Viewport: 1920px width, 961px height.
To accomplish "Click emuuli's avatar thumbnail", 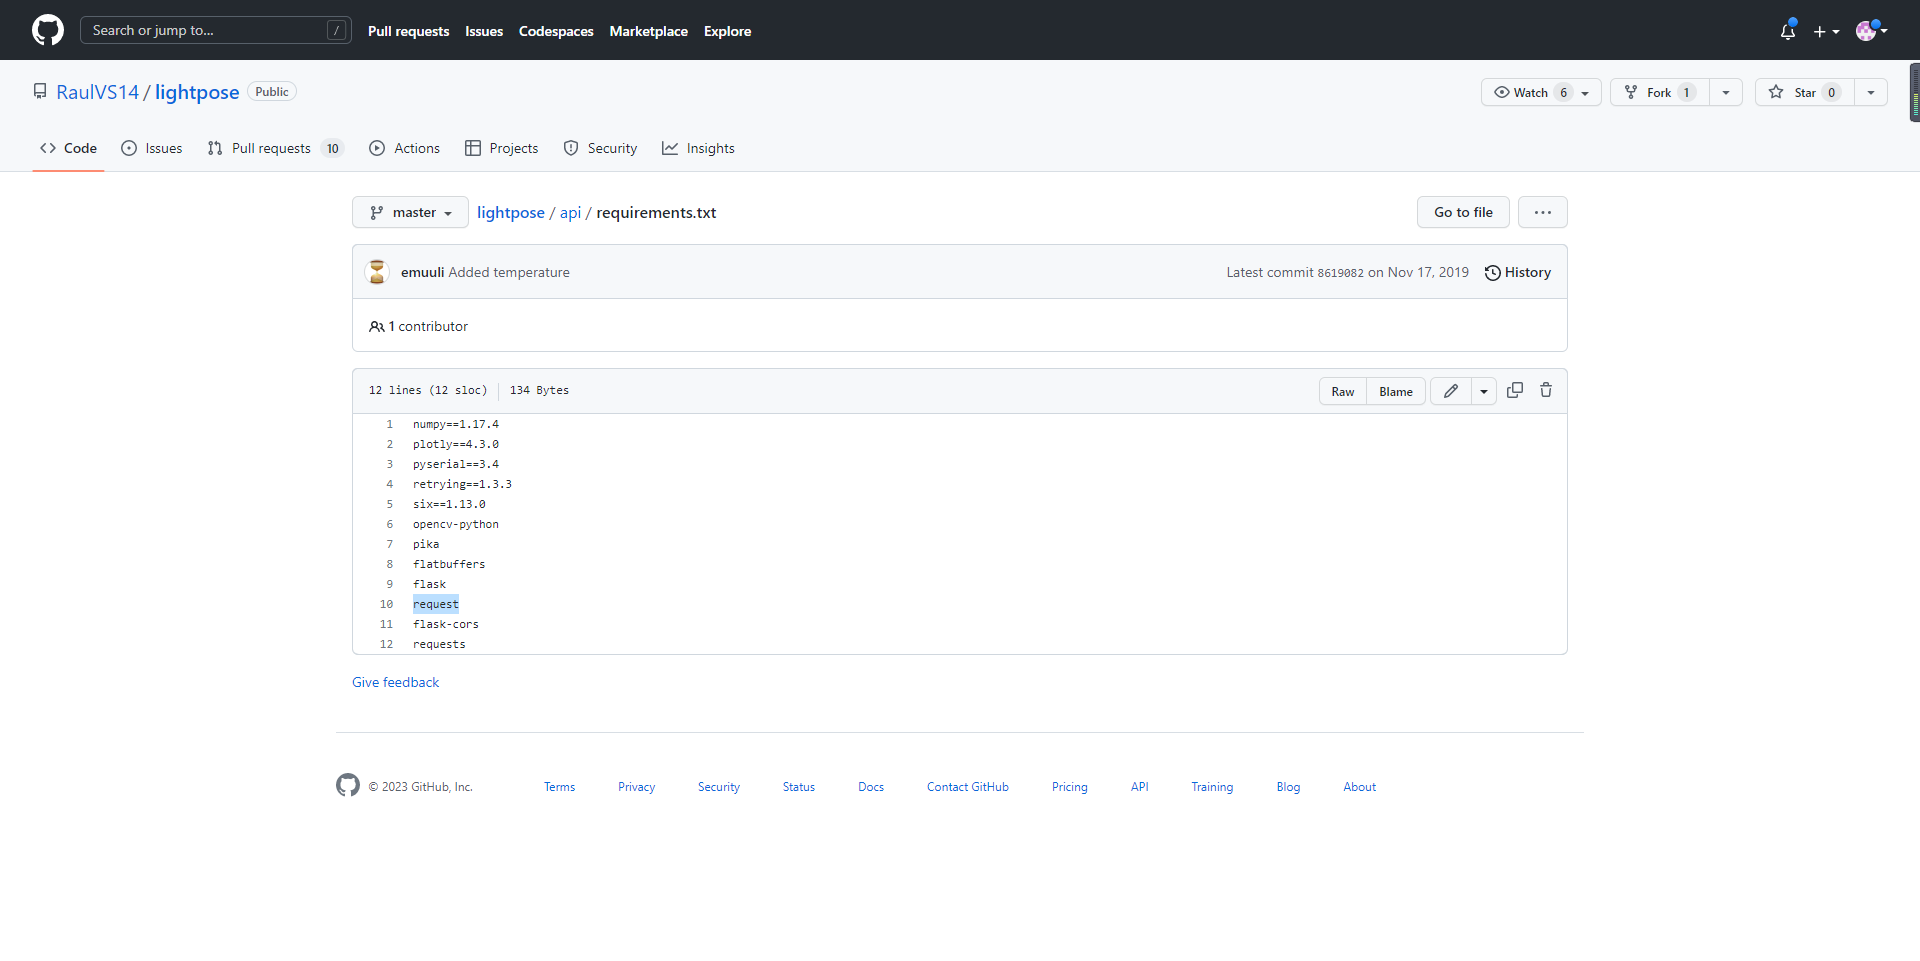I will pos(377,272).
